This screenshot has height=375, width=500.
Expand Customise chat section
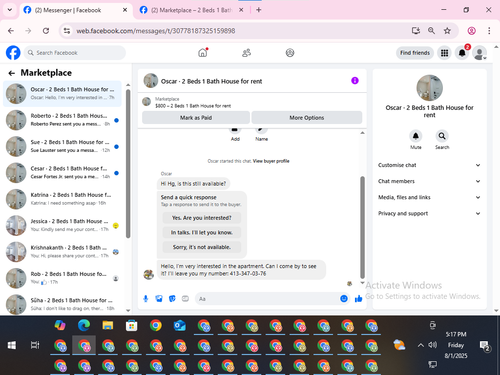click(429, 165)
